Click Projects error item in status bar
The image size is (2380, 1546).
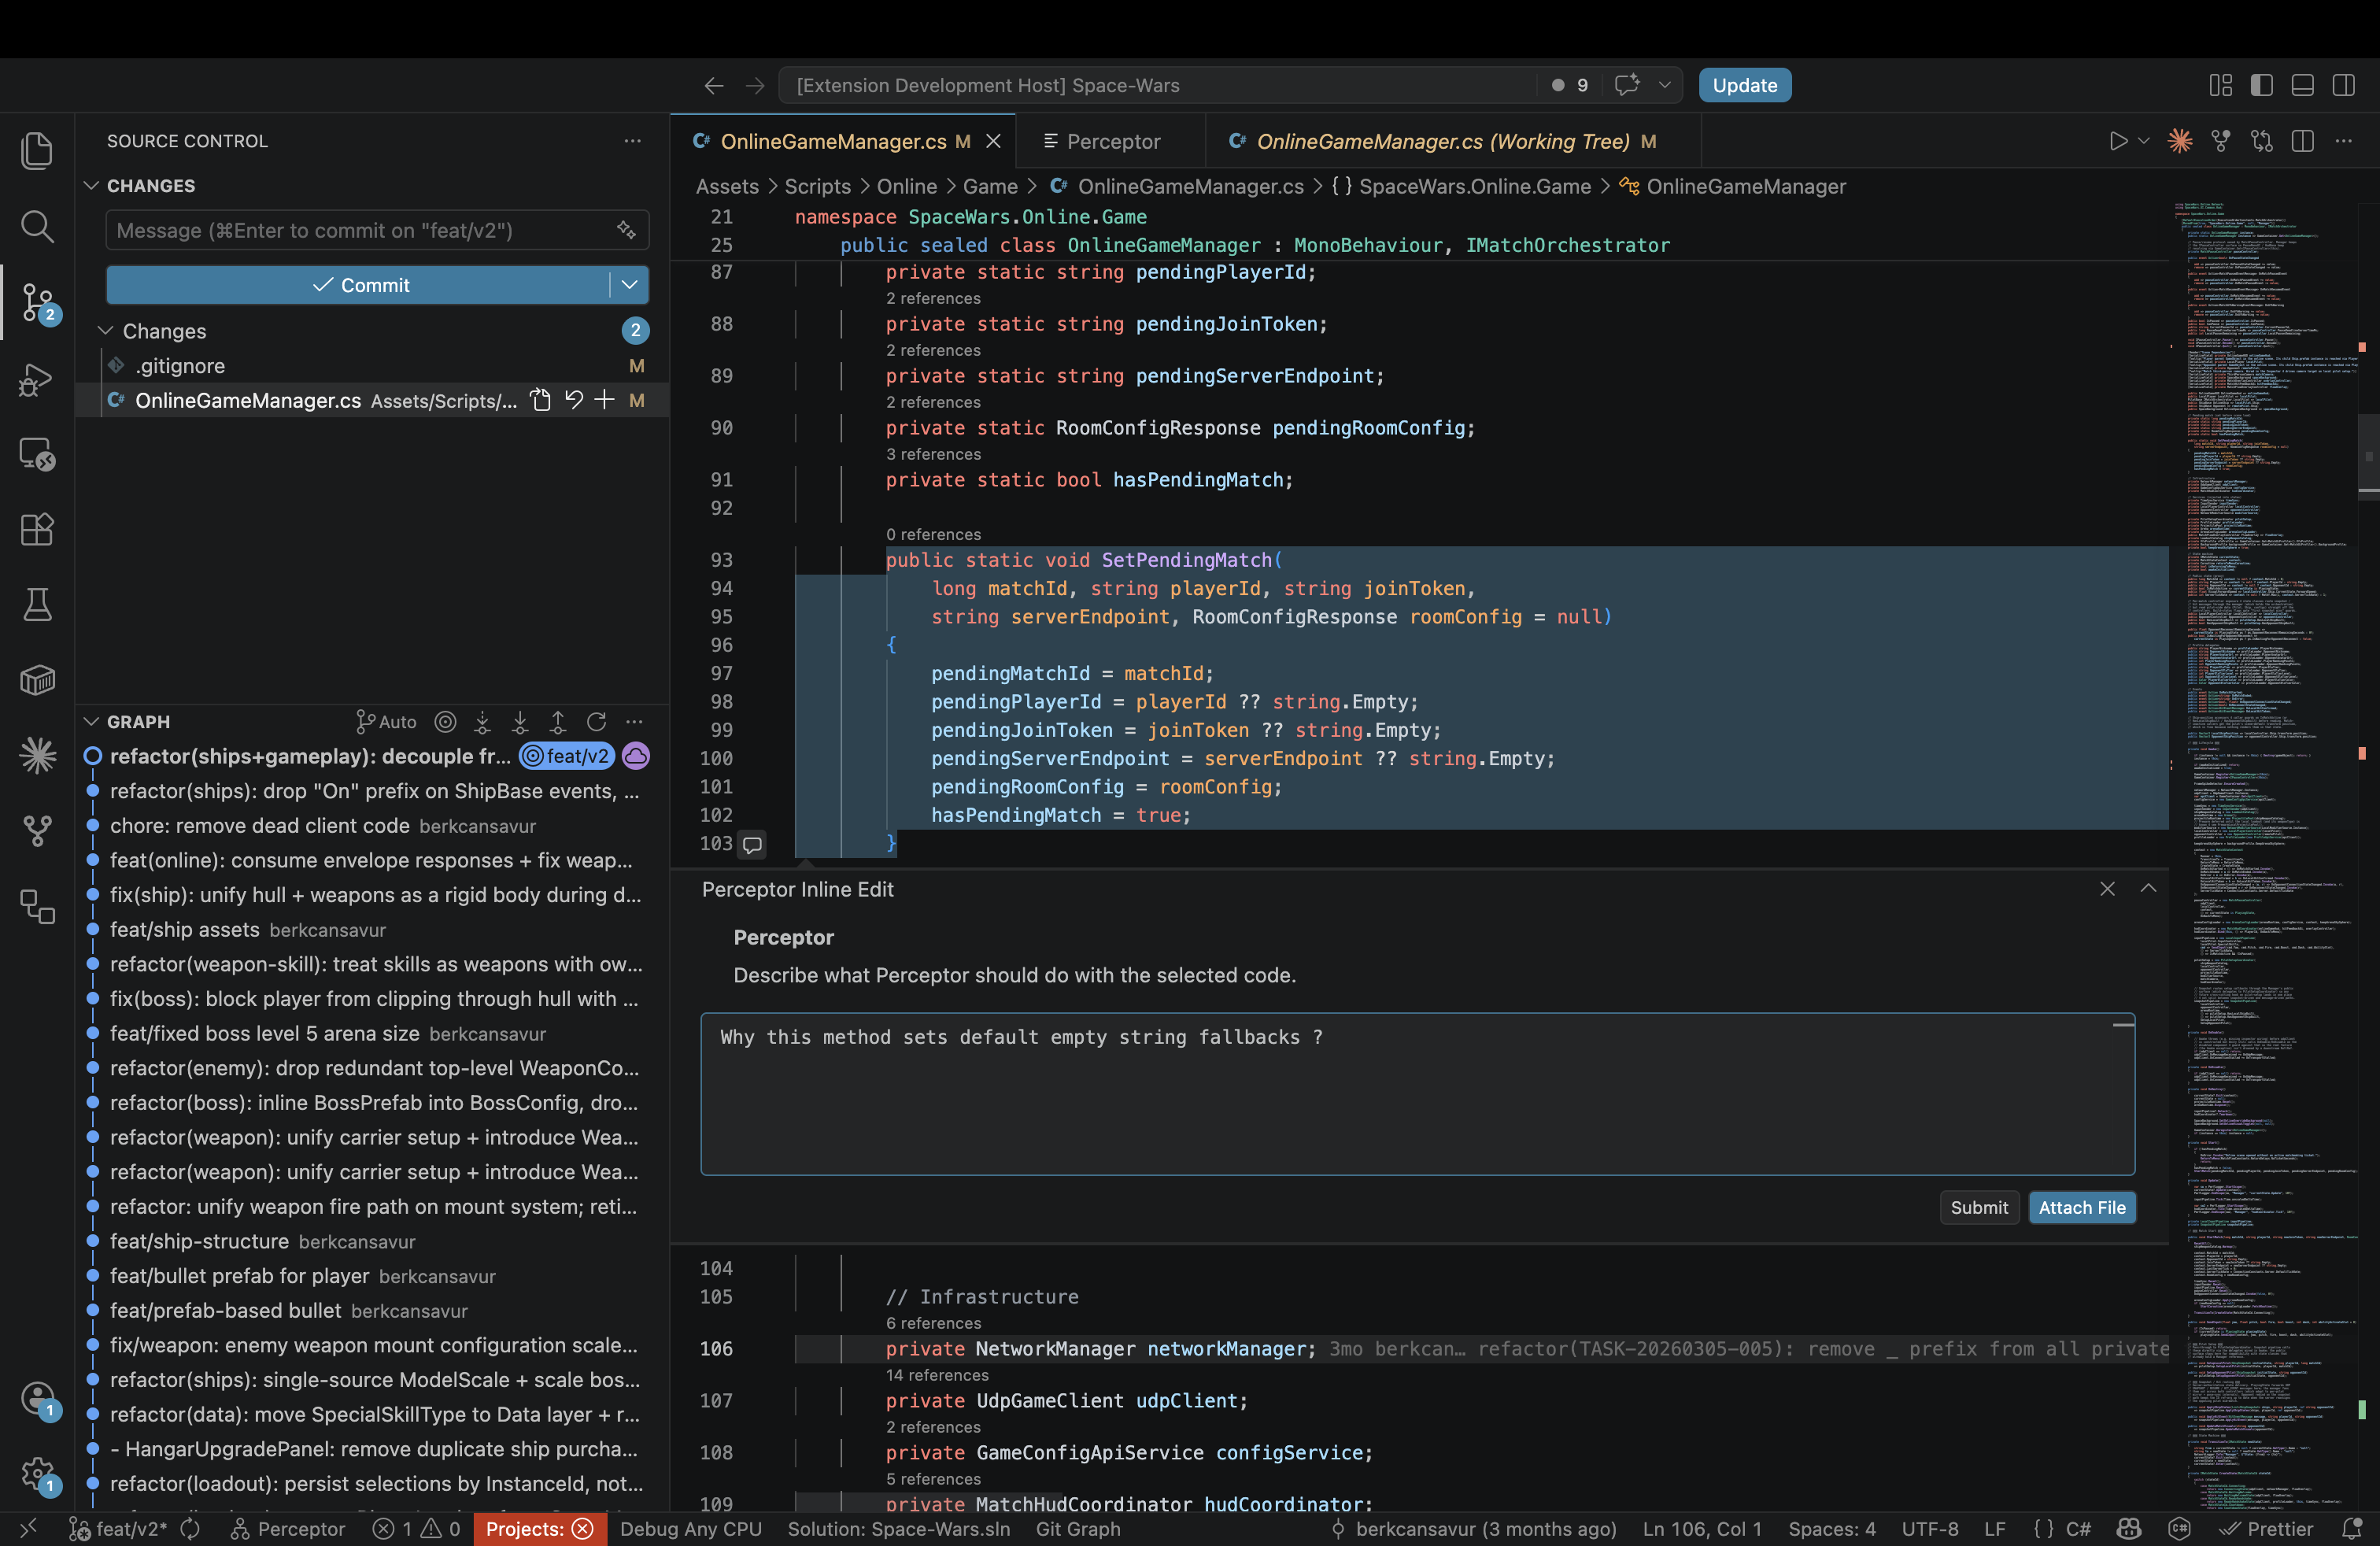coord(540,1529)
